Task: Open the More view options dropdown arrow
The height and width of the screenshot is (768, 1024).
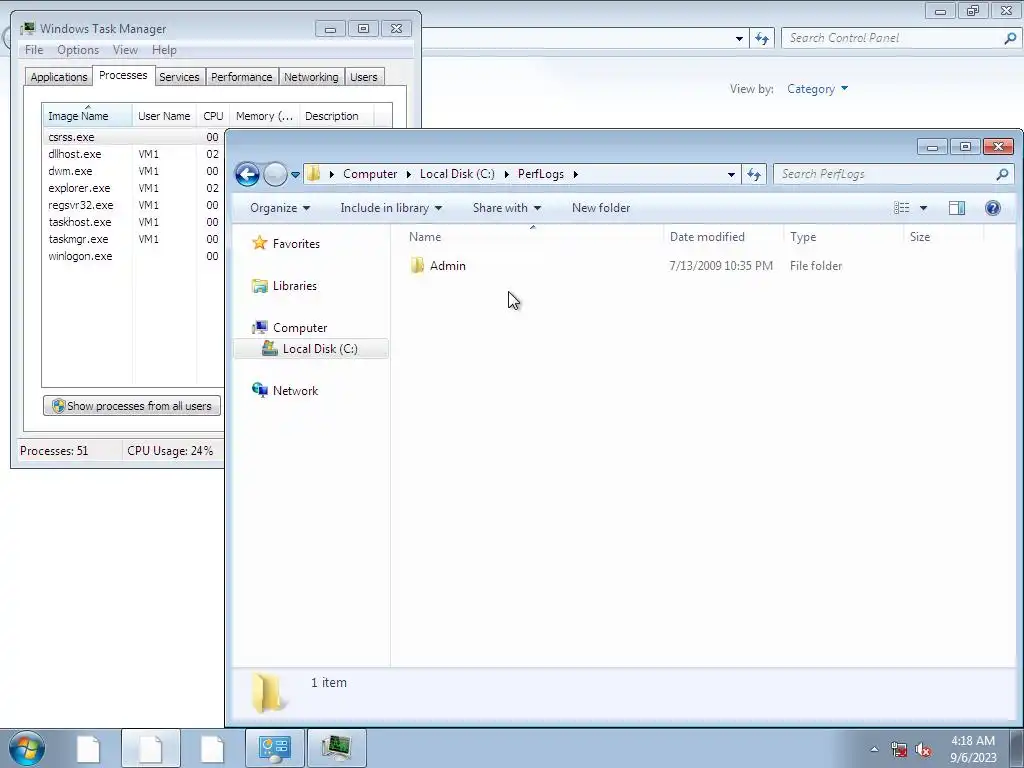Action: point(923,208)
